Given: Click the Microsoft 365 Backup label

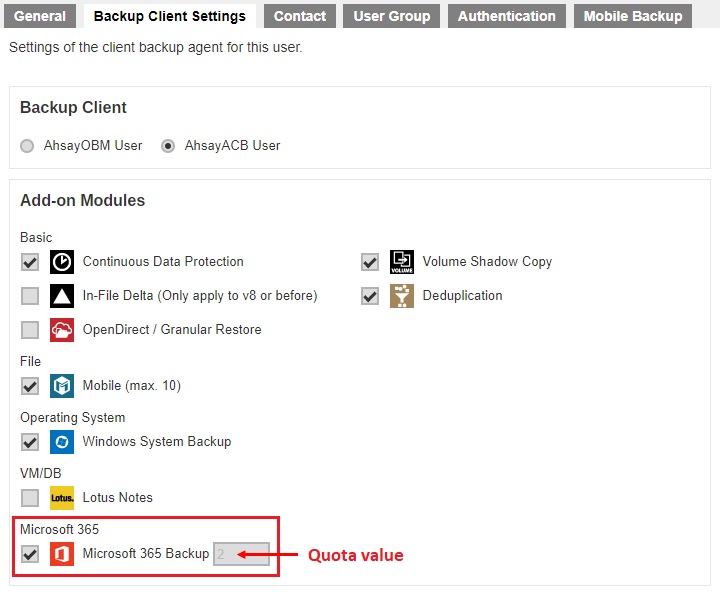Looking at the screenshot, I should [x=146, y=554].
